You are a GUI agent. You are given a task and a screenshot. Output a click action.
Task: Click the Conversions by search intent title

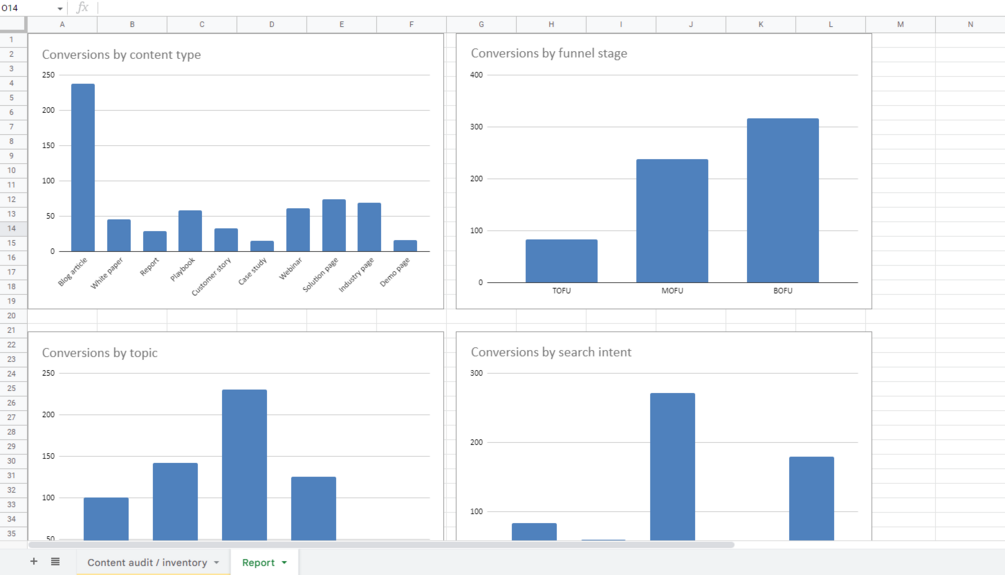tap(551, 352)
